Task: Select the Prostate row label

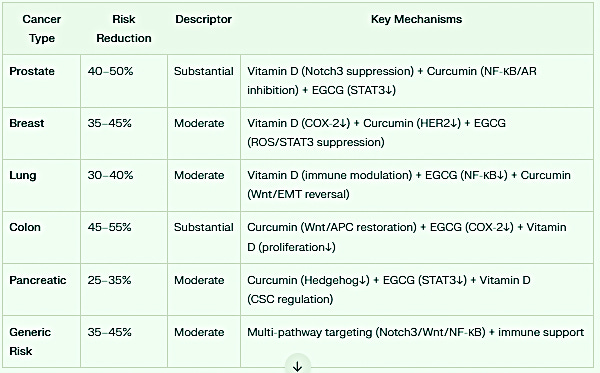Action: coord(32,71)
